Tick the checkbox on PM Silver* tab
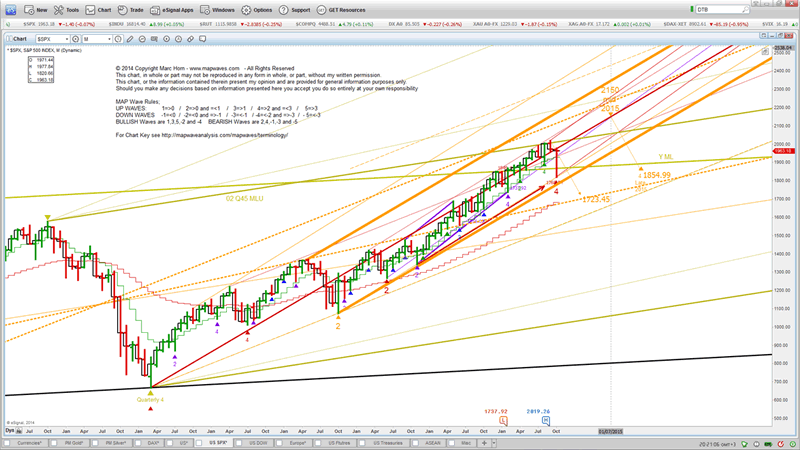The height and width of the screenshot is (450, 800). tap(95, 443)
